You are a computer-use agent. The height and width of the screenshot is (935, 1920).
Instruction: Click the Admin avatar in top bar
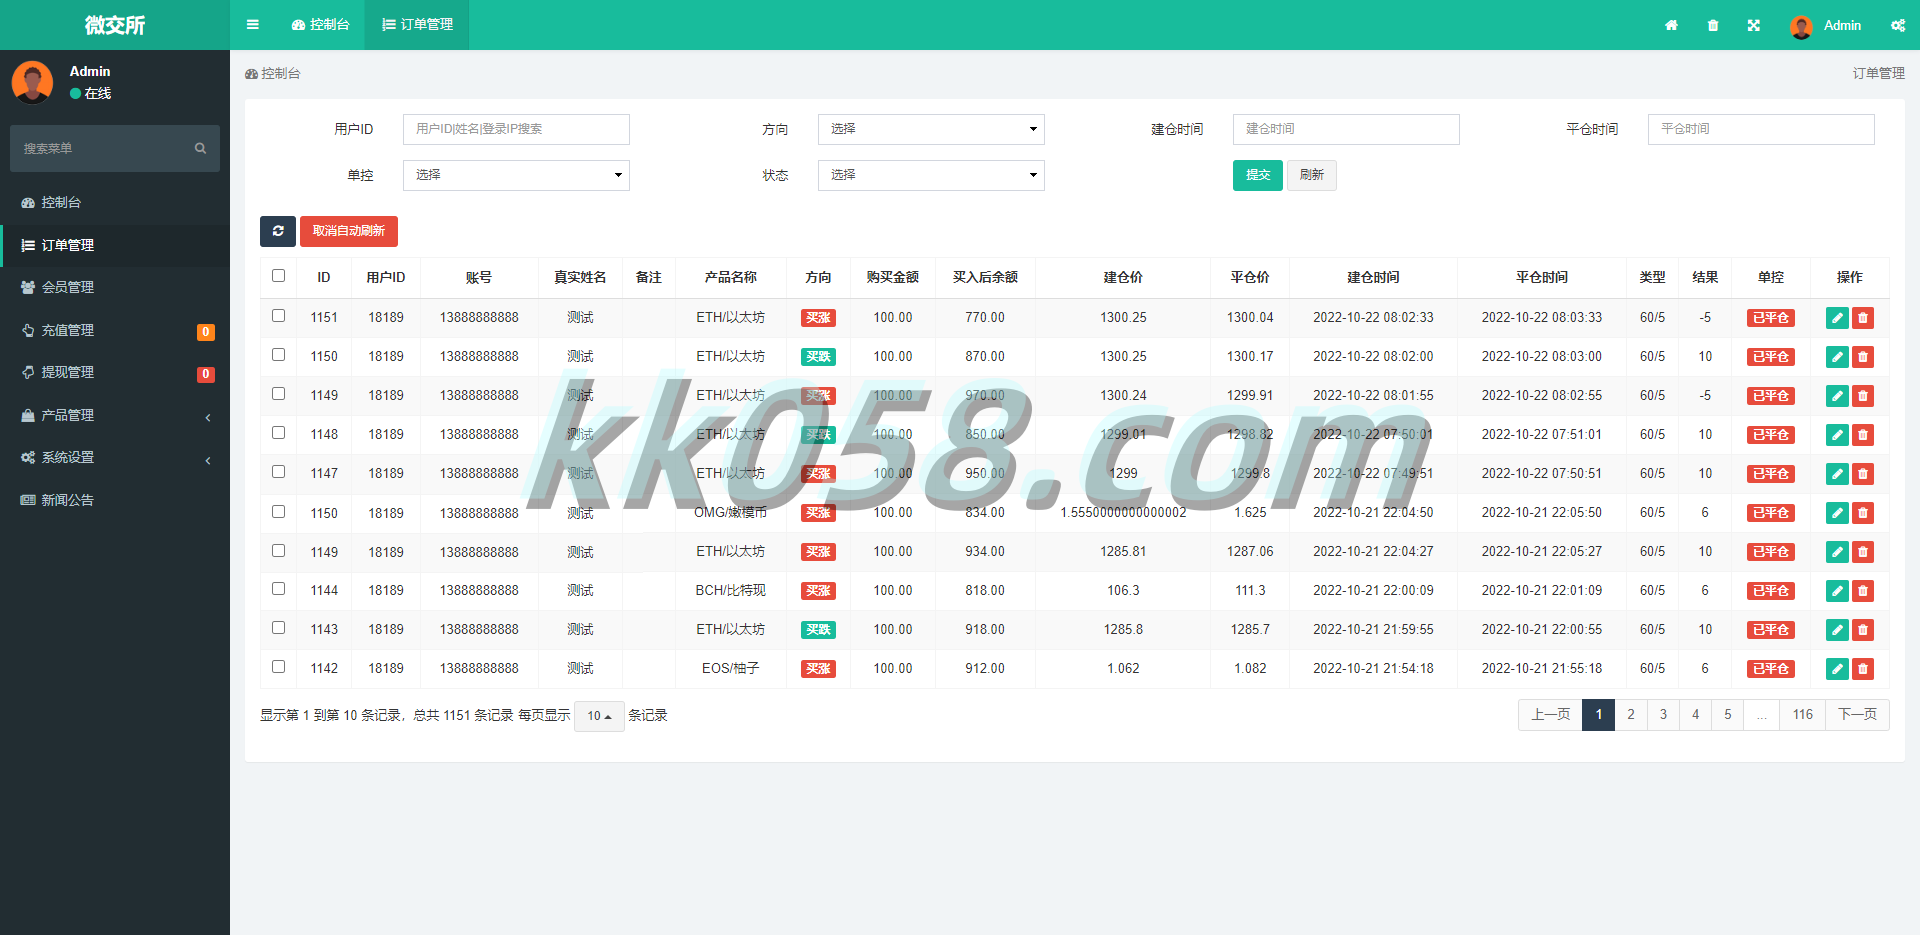1801,26
